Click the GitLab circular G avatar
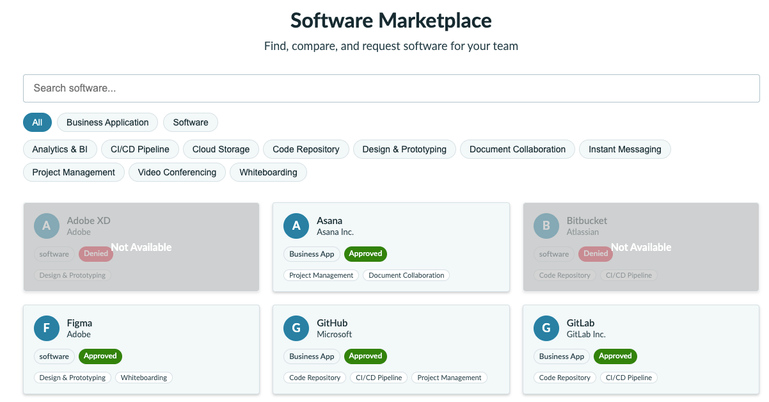Image resolution: width=769 pixels, height=402 pixels. [546, 328]
